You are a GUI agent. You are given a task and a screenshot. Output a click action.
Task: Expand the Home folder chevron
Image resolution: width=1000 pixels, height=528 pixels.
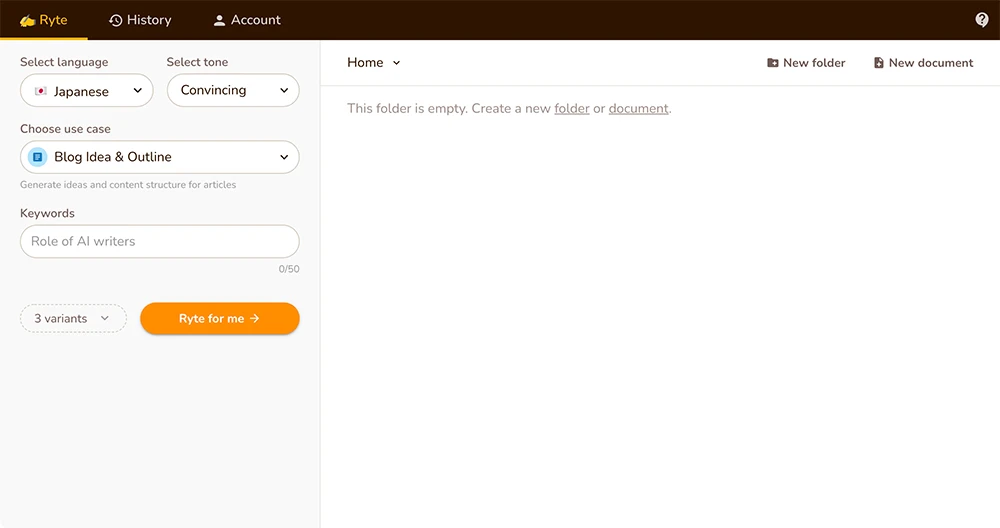(x=396, y=63)
